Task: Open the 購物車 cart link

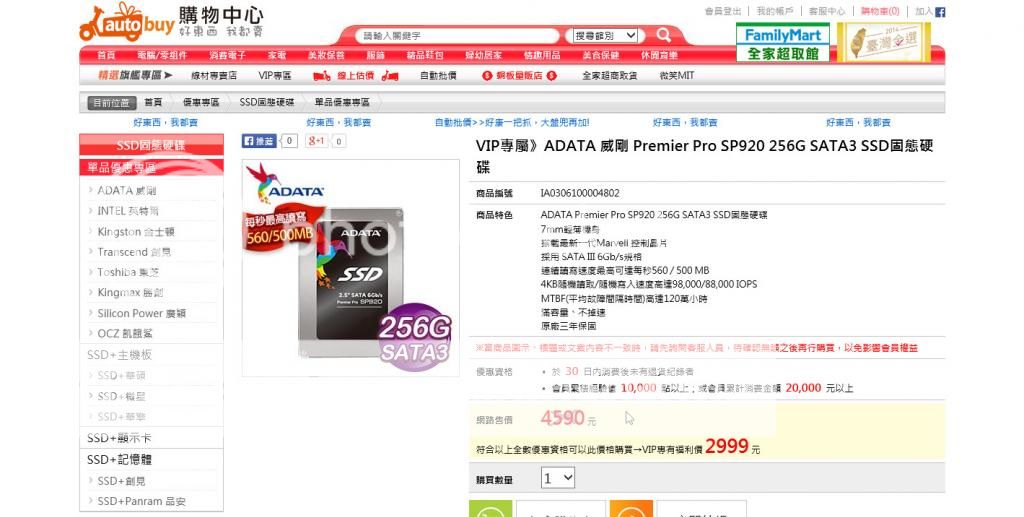Action: (880, 12)
